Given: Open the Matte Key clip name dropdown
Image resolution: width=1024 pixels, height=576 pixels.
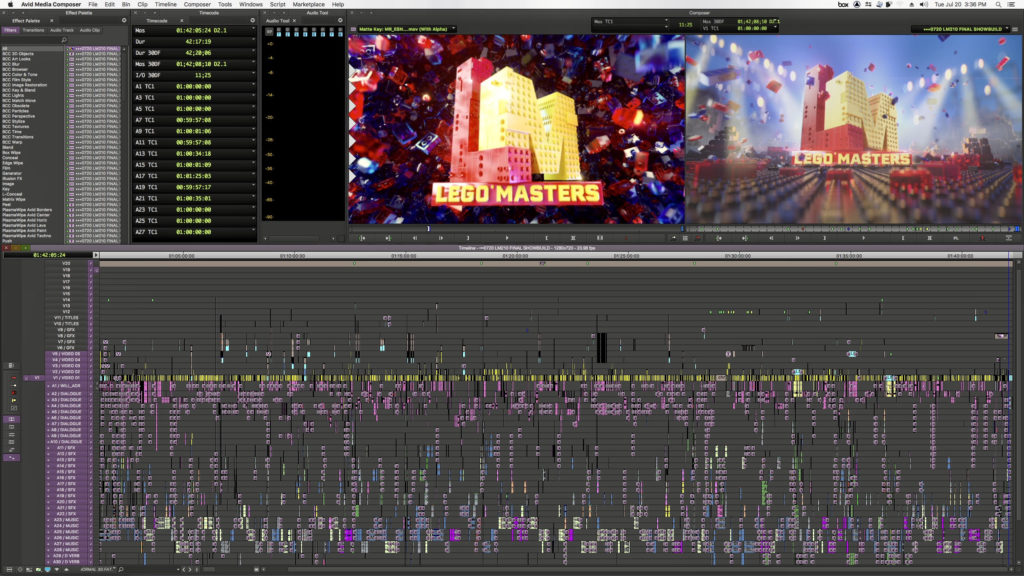Looking at the screenshot, I should 453,29.
